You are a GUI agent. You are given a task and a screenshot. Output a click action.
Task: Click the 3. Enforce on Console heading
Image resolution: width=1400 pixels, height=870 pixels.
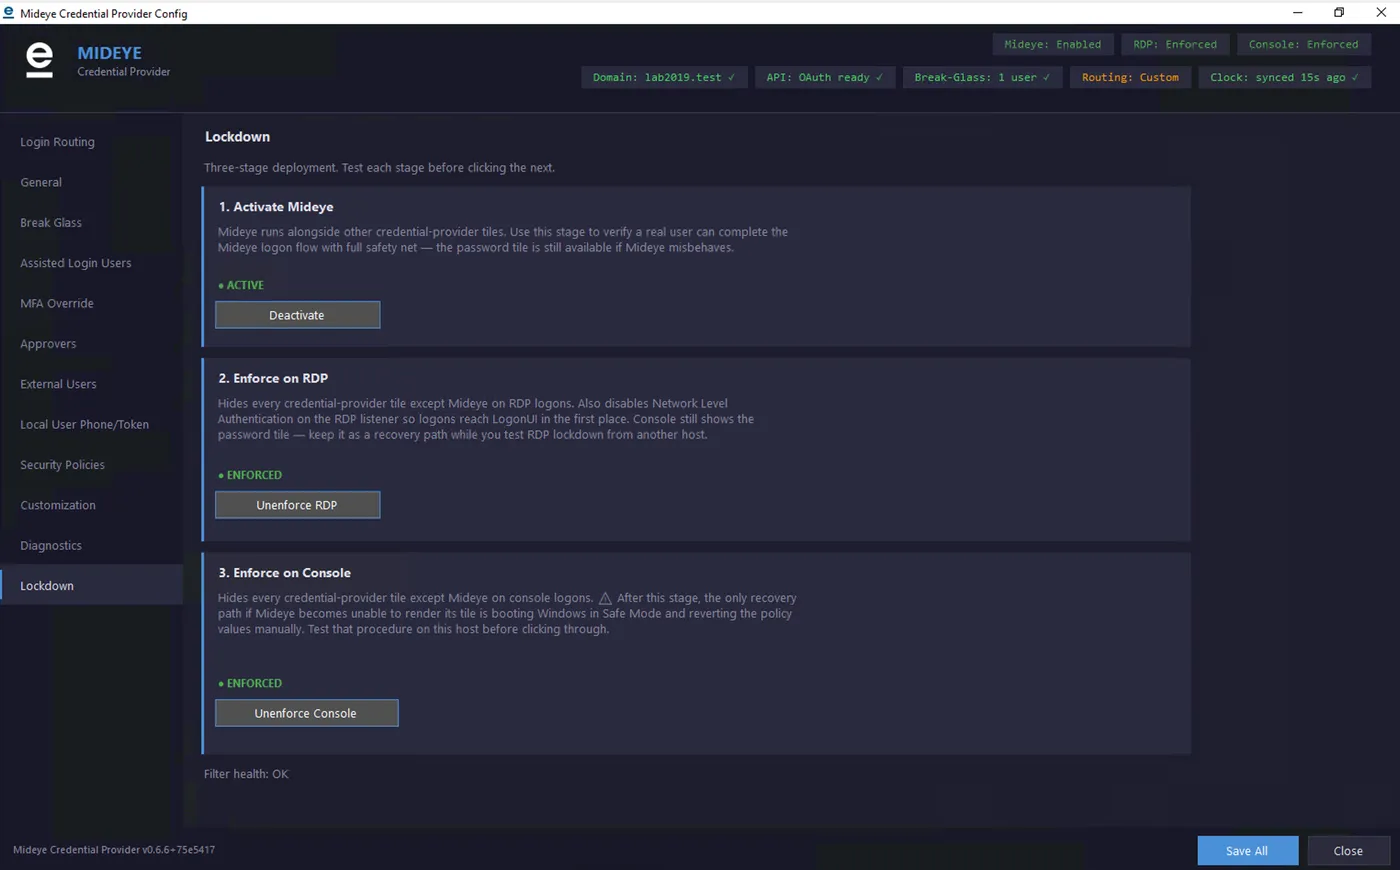coord(284,573)
